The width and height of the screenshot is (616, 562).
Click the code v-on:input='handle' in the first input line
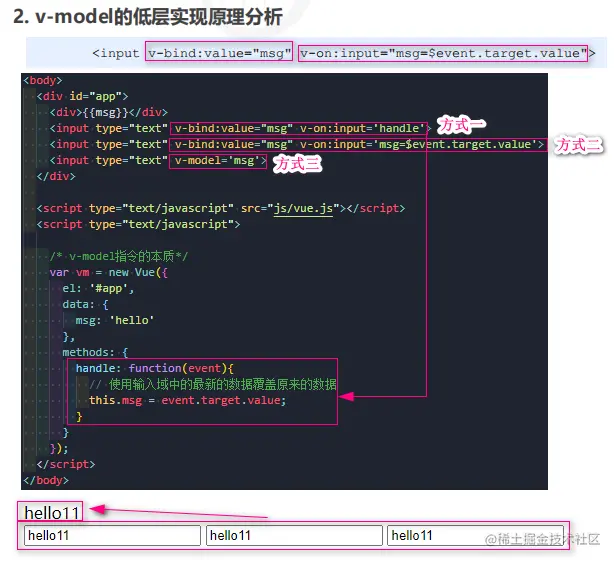pos(362,128)
